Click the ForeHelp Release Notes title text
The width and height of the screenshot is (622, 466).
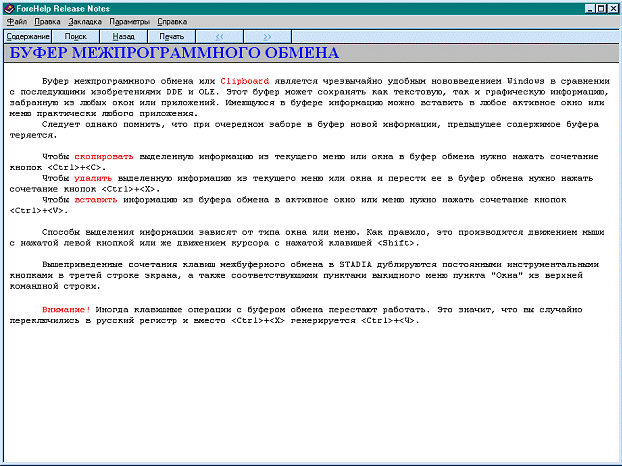(x=63, y=9)
